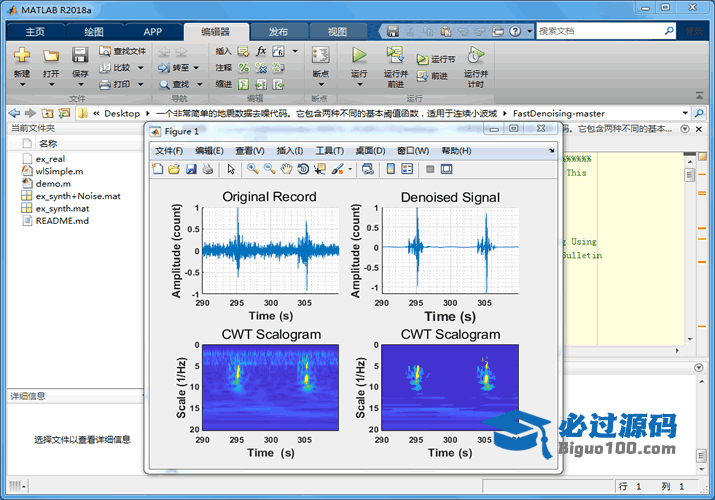Click the Save floppy disk icon in ribbon
715x500 pixels.
(x=80, y=55)
